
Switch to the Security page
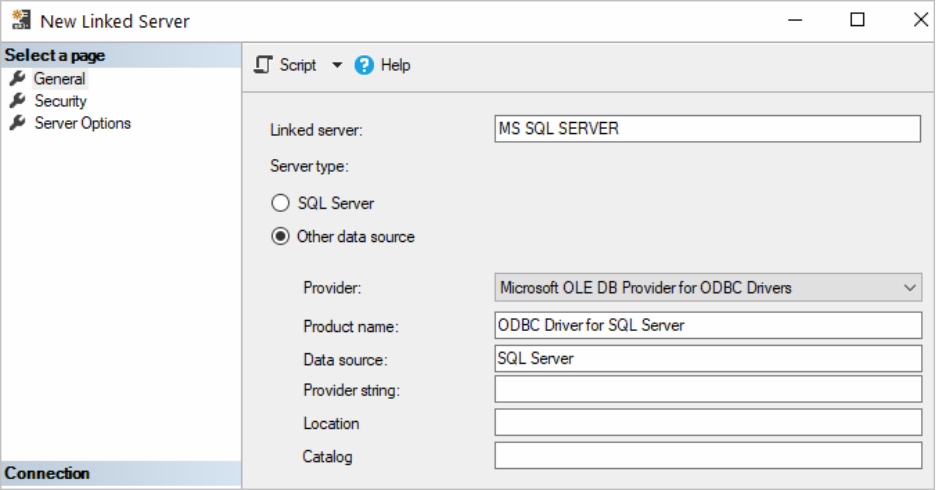60,101
